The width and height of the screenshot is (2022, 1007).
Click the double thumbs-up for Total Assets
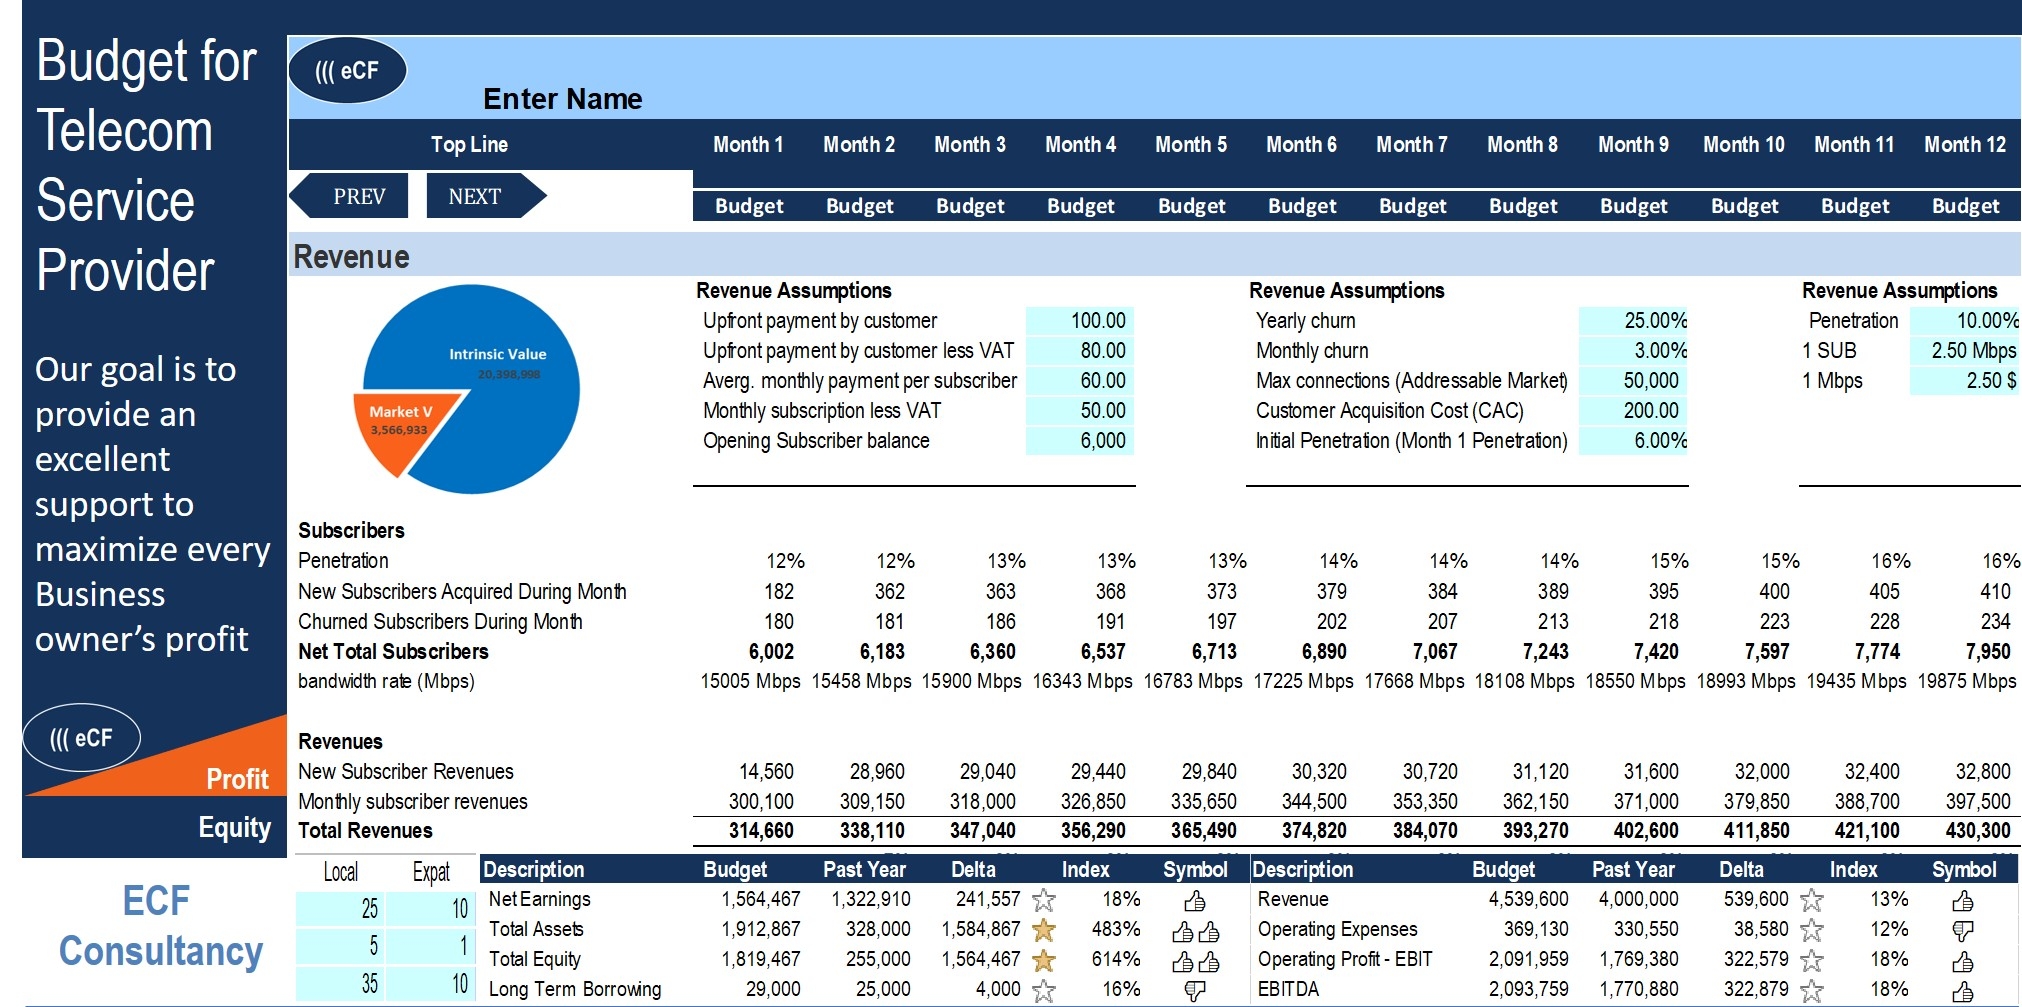(1195, 931)
